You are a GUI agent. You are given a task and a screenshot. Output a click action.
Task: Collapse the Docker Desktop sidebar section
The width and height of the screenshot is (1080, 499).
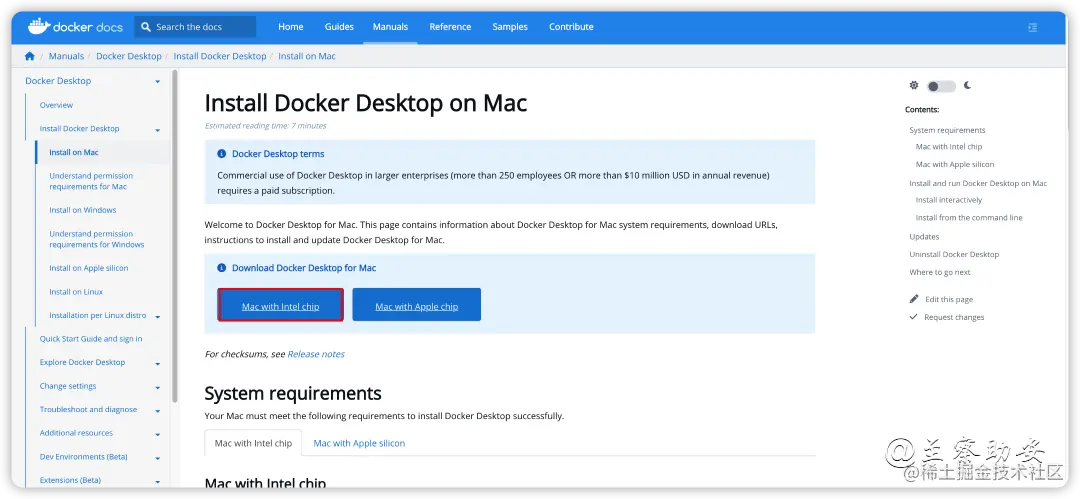tap(158, 81)
